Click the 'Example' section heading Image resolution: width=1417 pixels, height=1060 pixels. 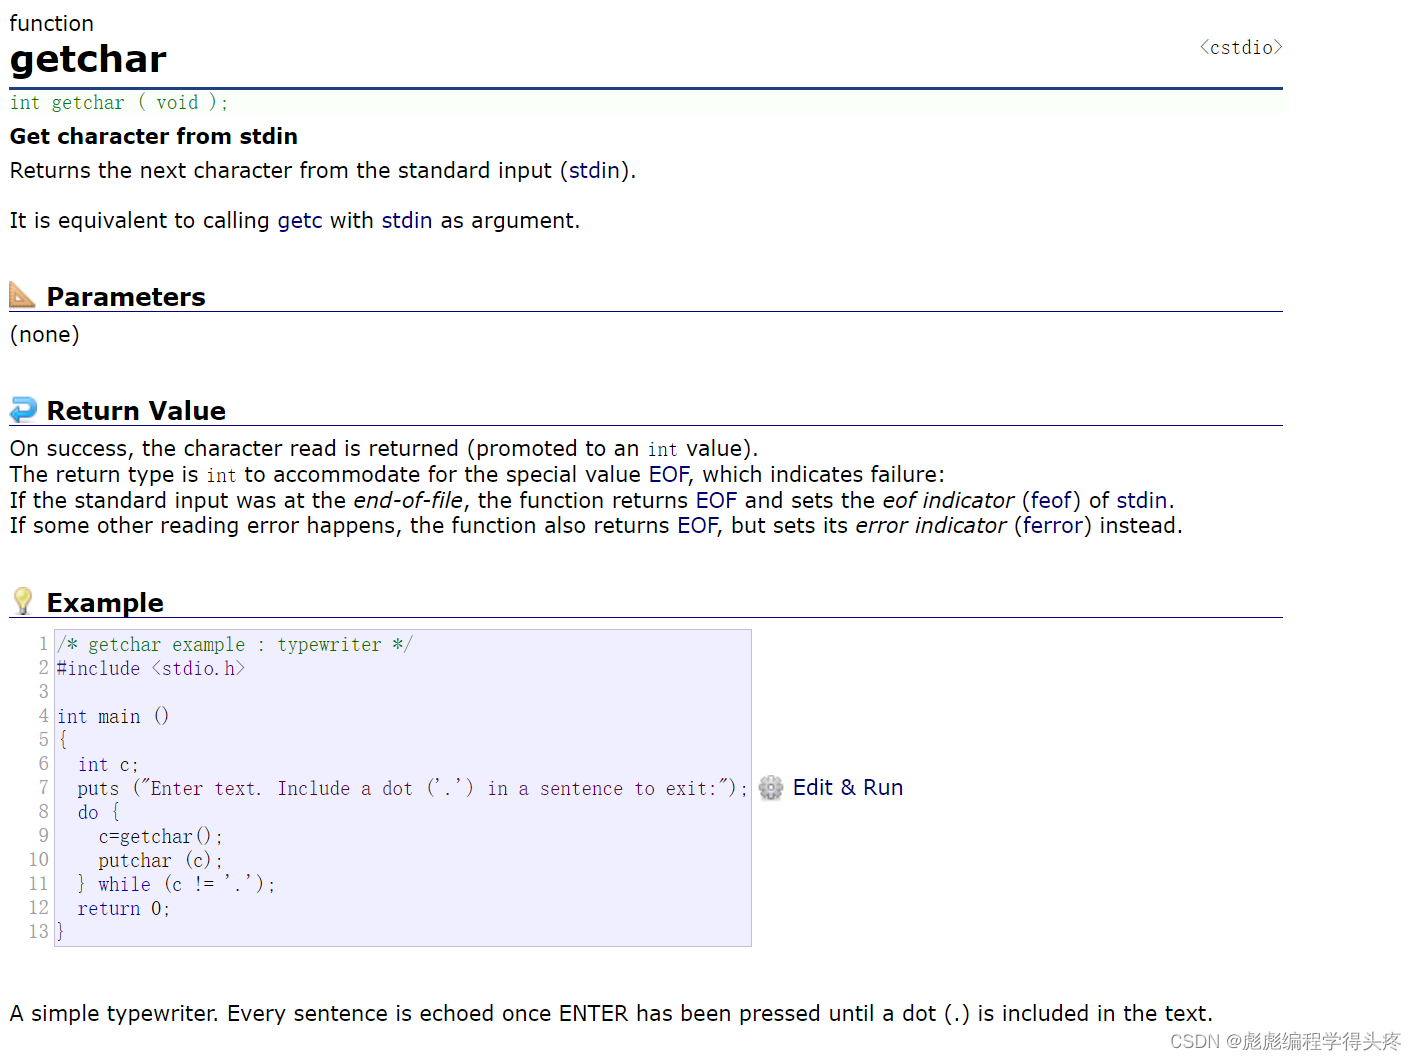(x=105, y=603)
